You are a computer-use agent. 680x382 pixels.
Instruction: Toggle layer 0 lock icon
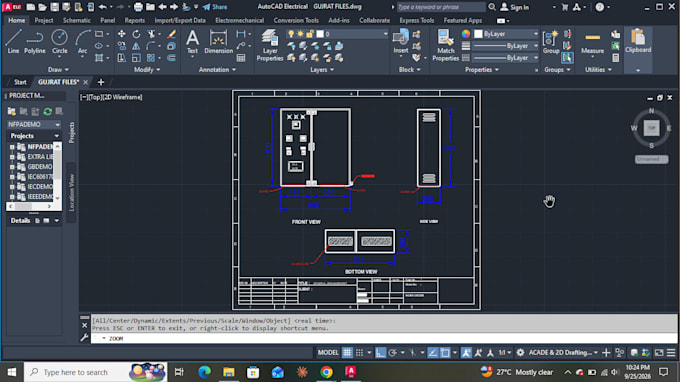click(310, 34)
